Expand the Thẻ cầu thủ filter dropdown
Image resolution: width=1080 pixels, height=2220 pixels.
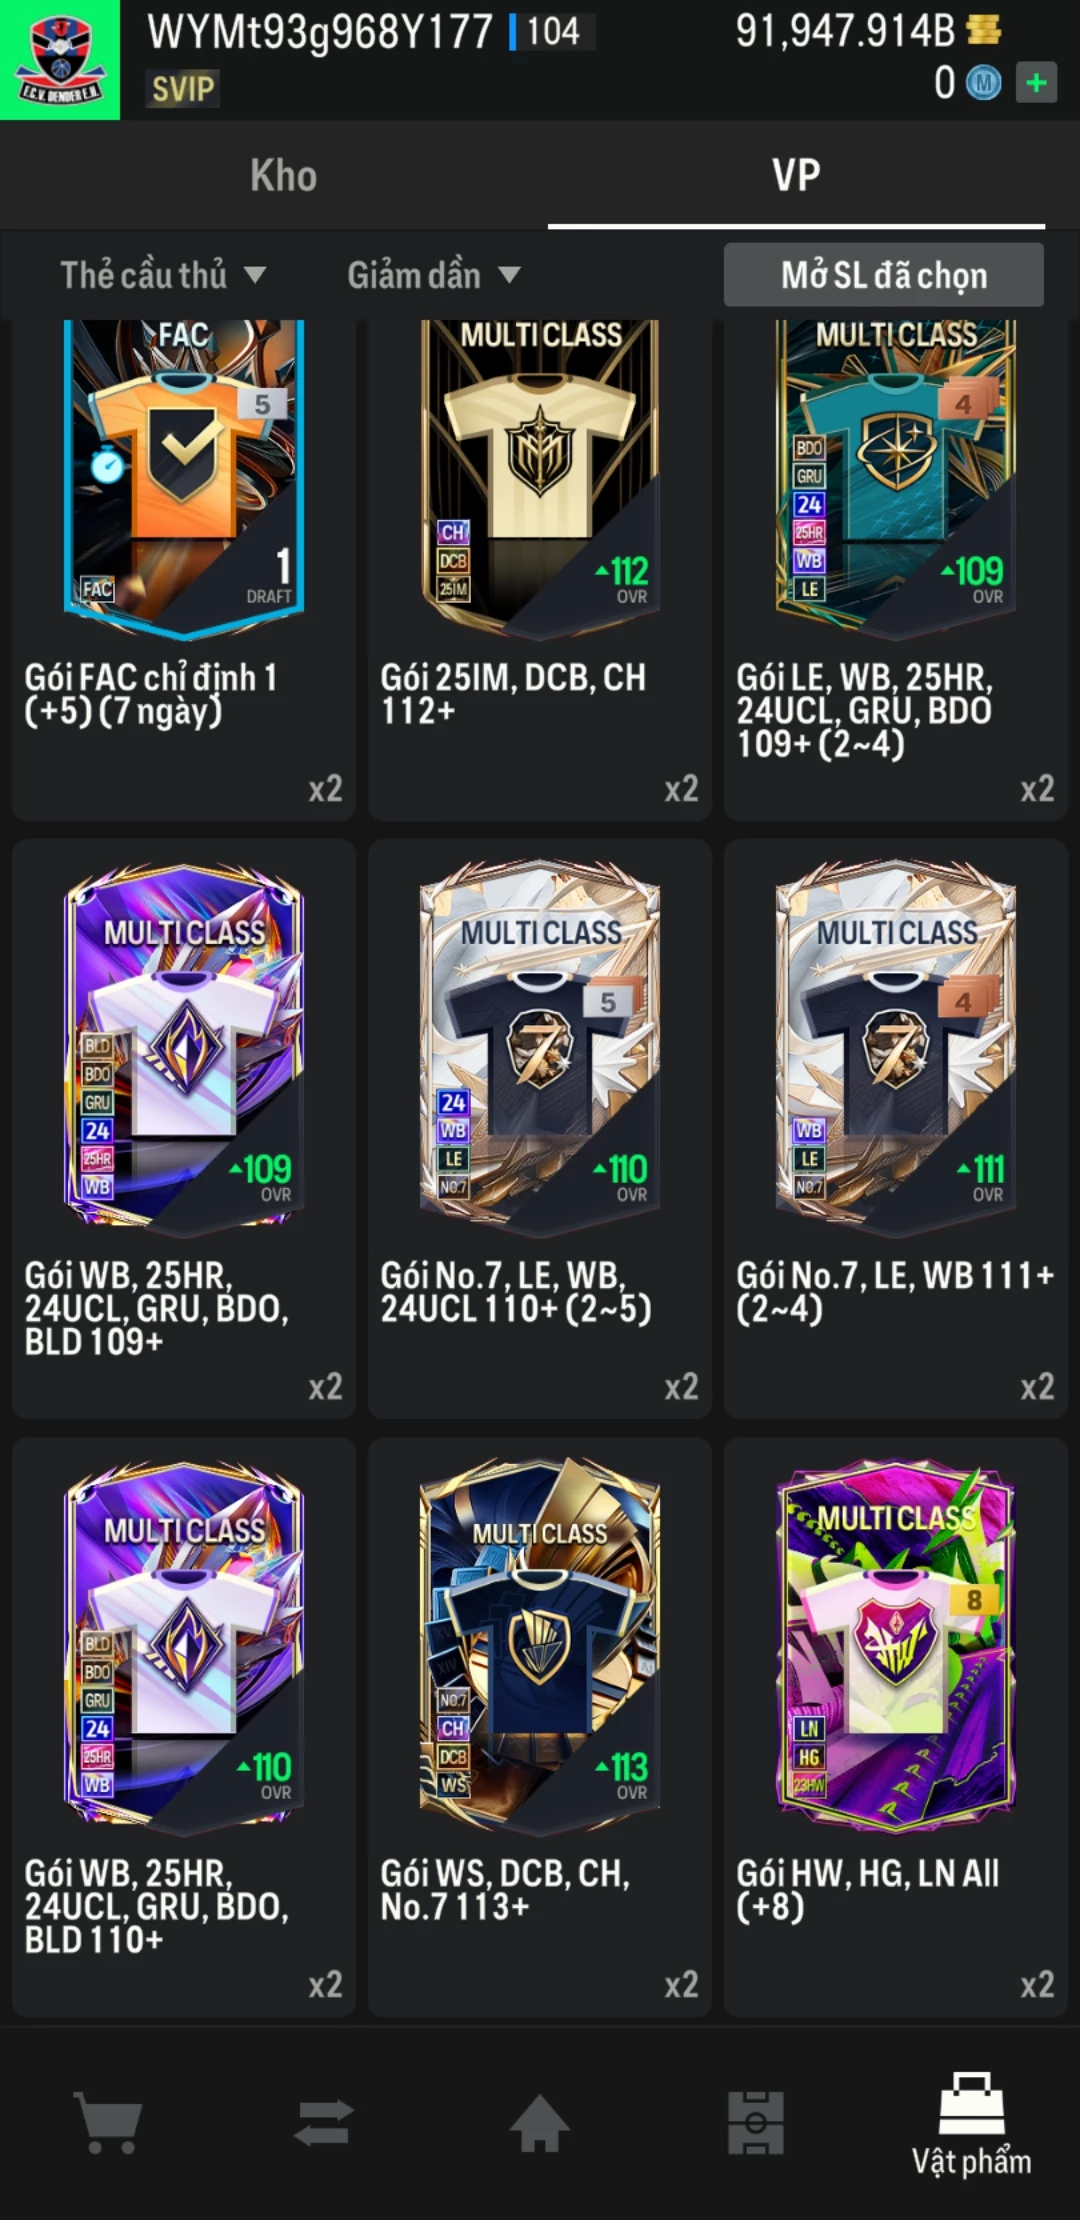click(x=163, y=275)
